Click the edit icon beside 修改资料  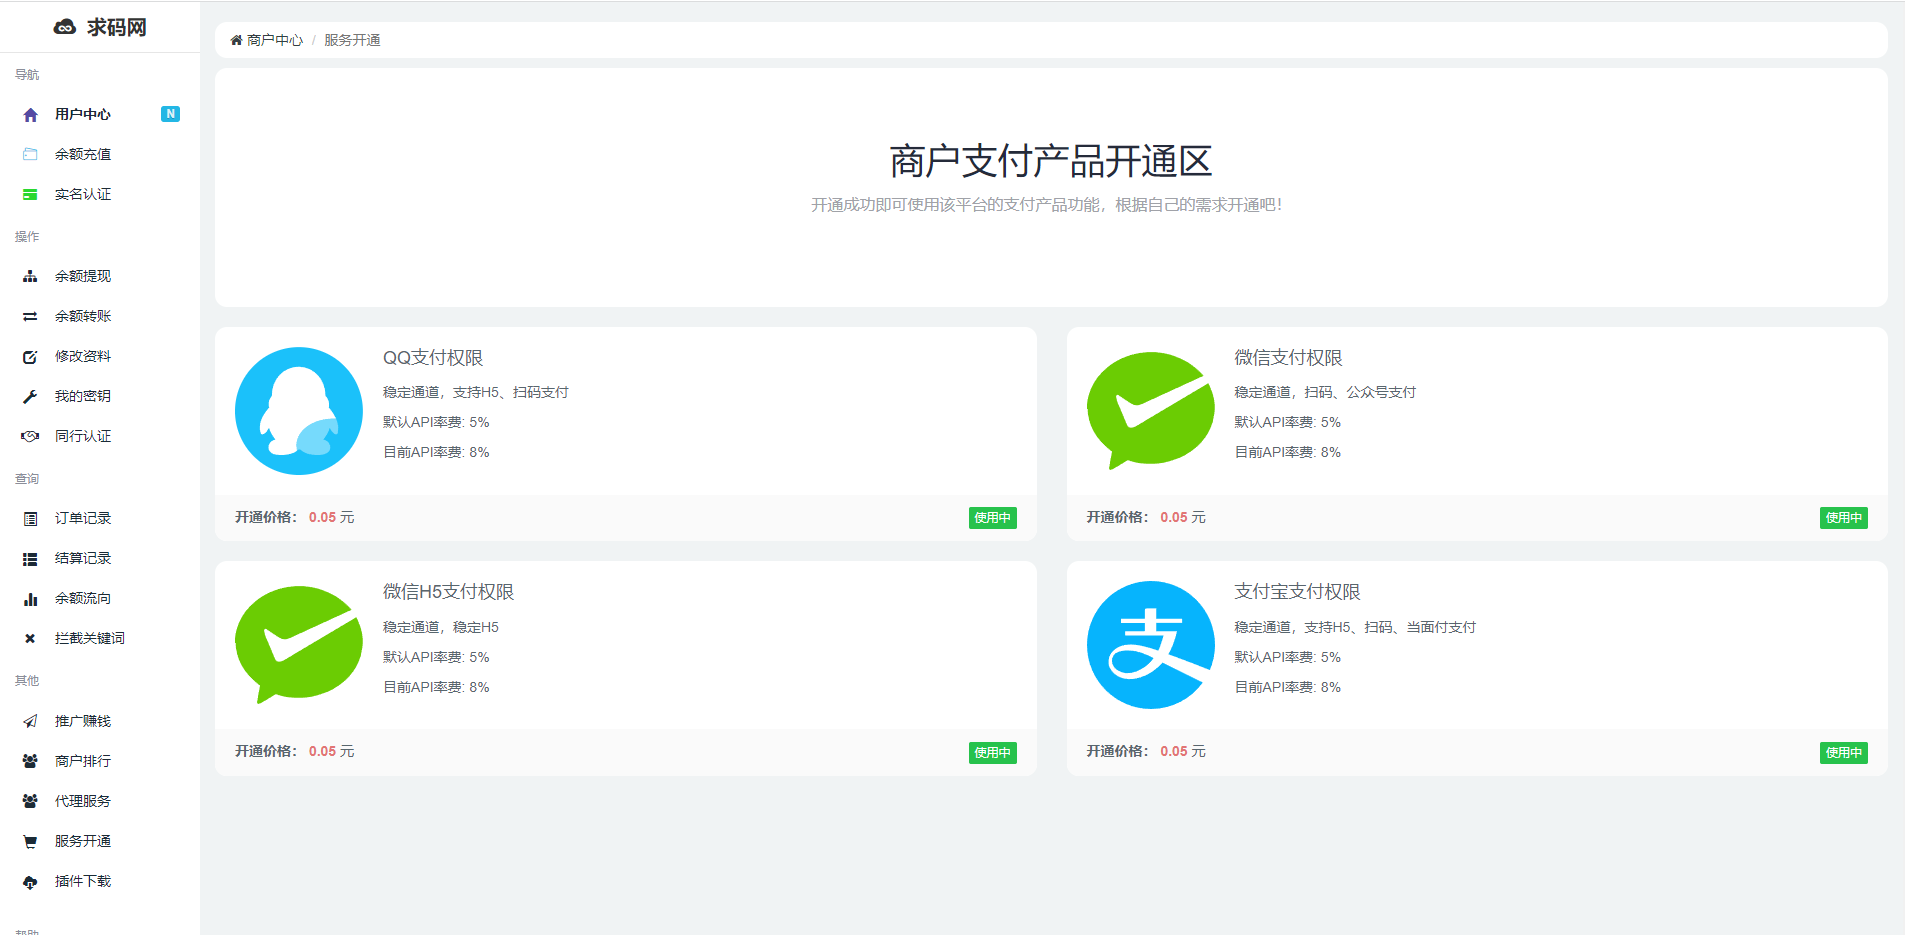point(30,357)
